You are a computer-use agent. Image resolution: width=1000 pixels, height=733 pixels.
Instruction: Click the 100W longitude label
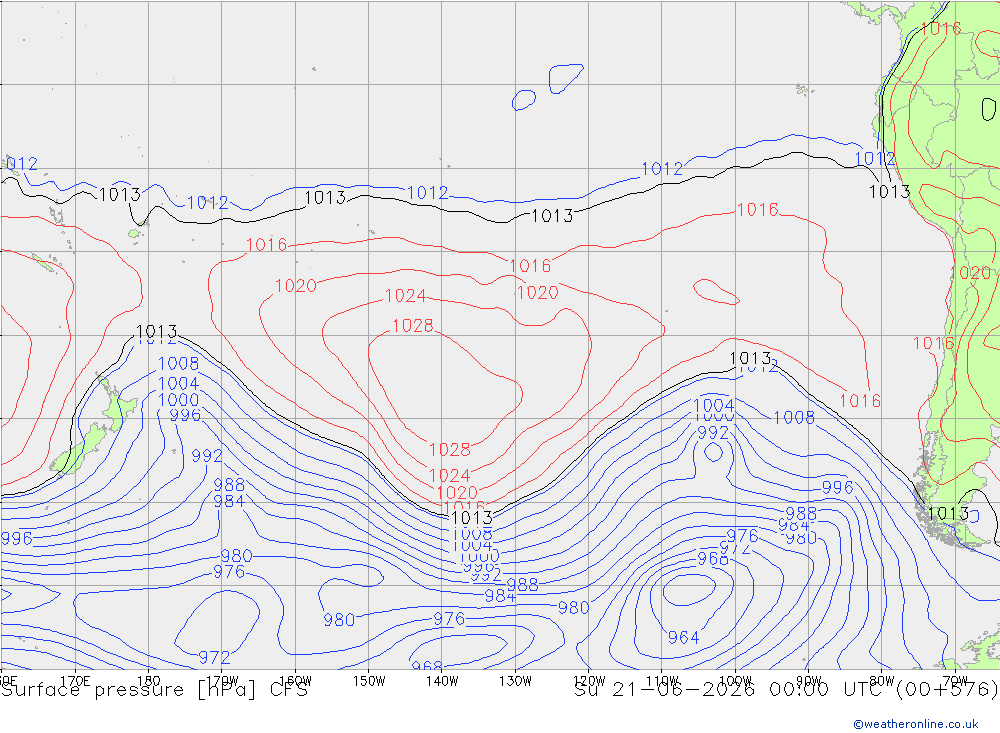(735, 681)
